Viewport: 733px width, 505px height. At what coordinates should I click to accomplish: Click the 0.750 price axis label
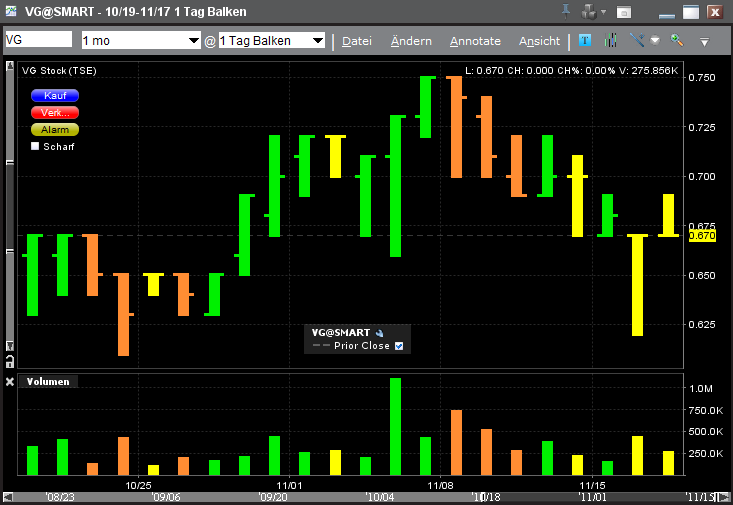[702, 77]
